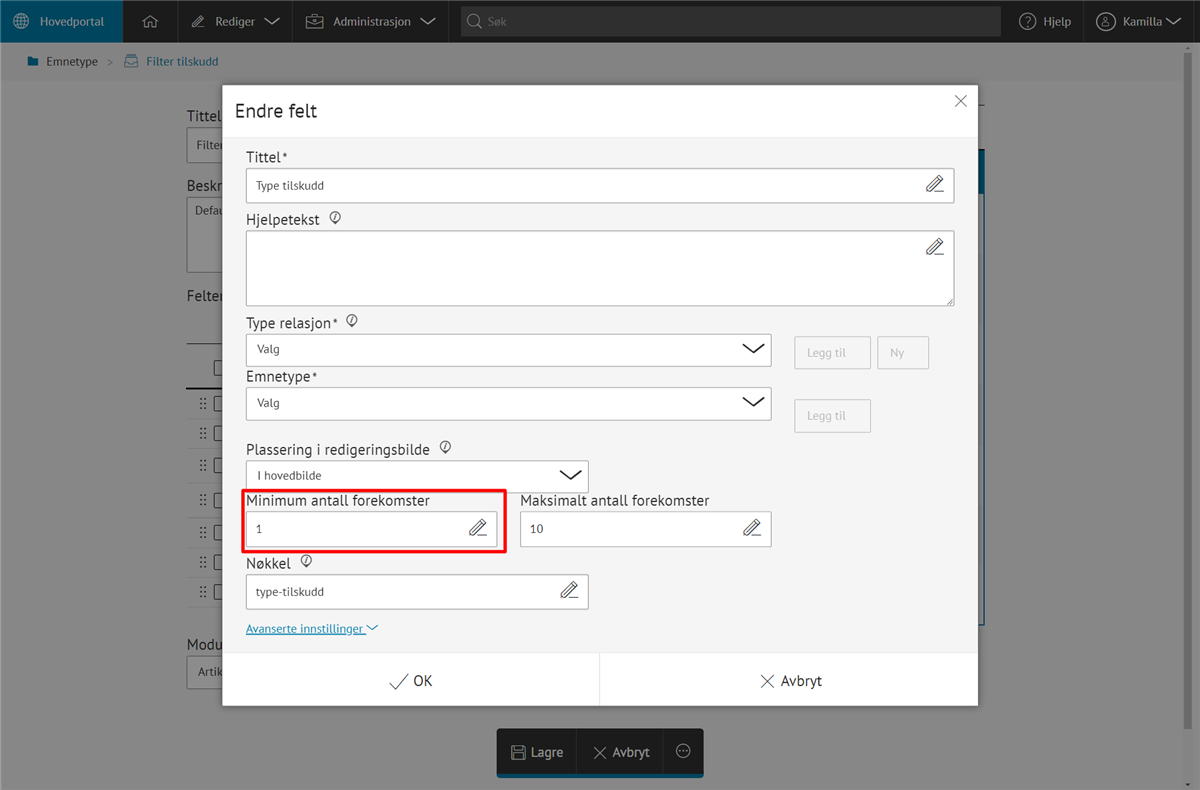
Task: Click the pencil icon in Hjelpetekst textarea
Action: tap(934, 247)
